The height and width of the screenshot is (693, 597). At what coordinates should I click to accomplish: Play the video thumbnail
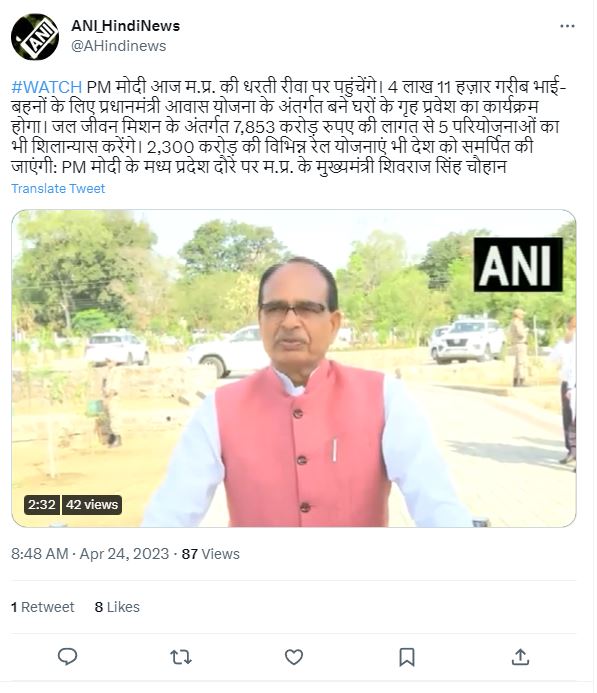293,368
